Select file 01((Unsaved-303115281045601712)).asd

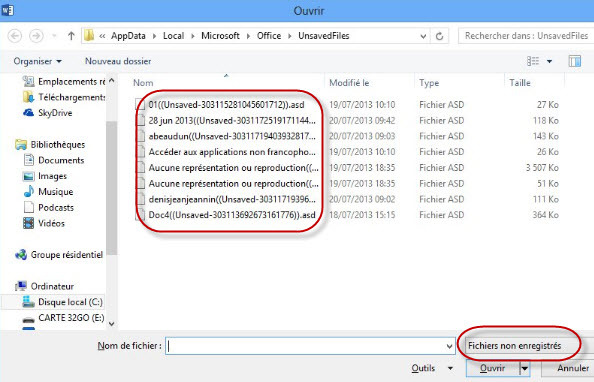coord(226,105)
